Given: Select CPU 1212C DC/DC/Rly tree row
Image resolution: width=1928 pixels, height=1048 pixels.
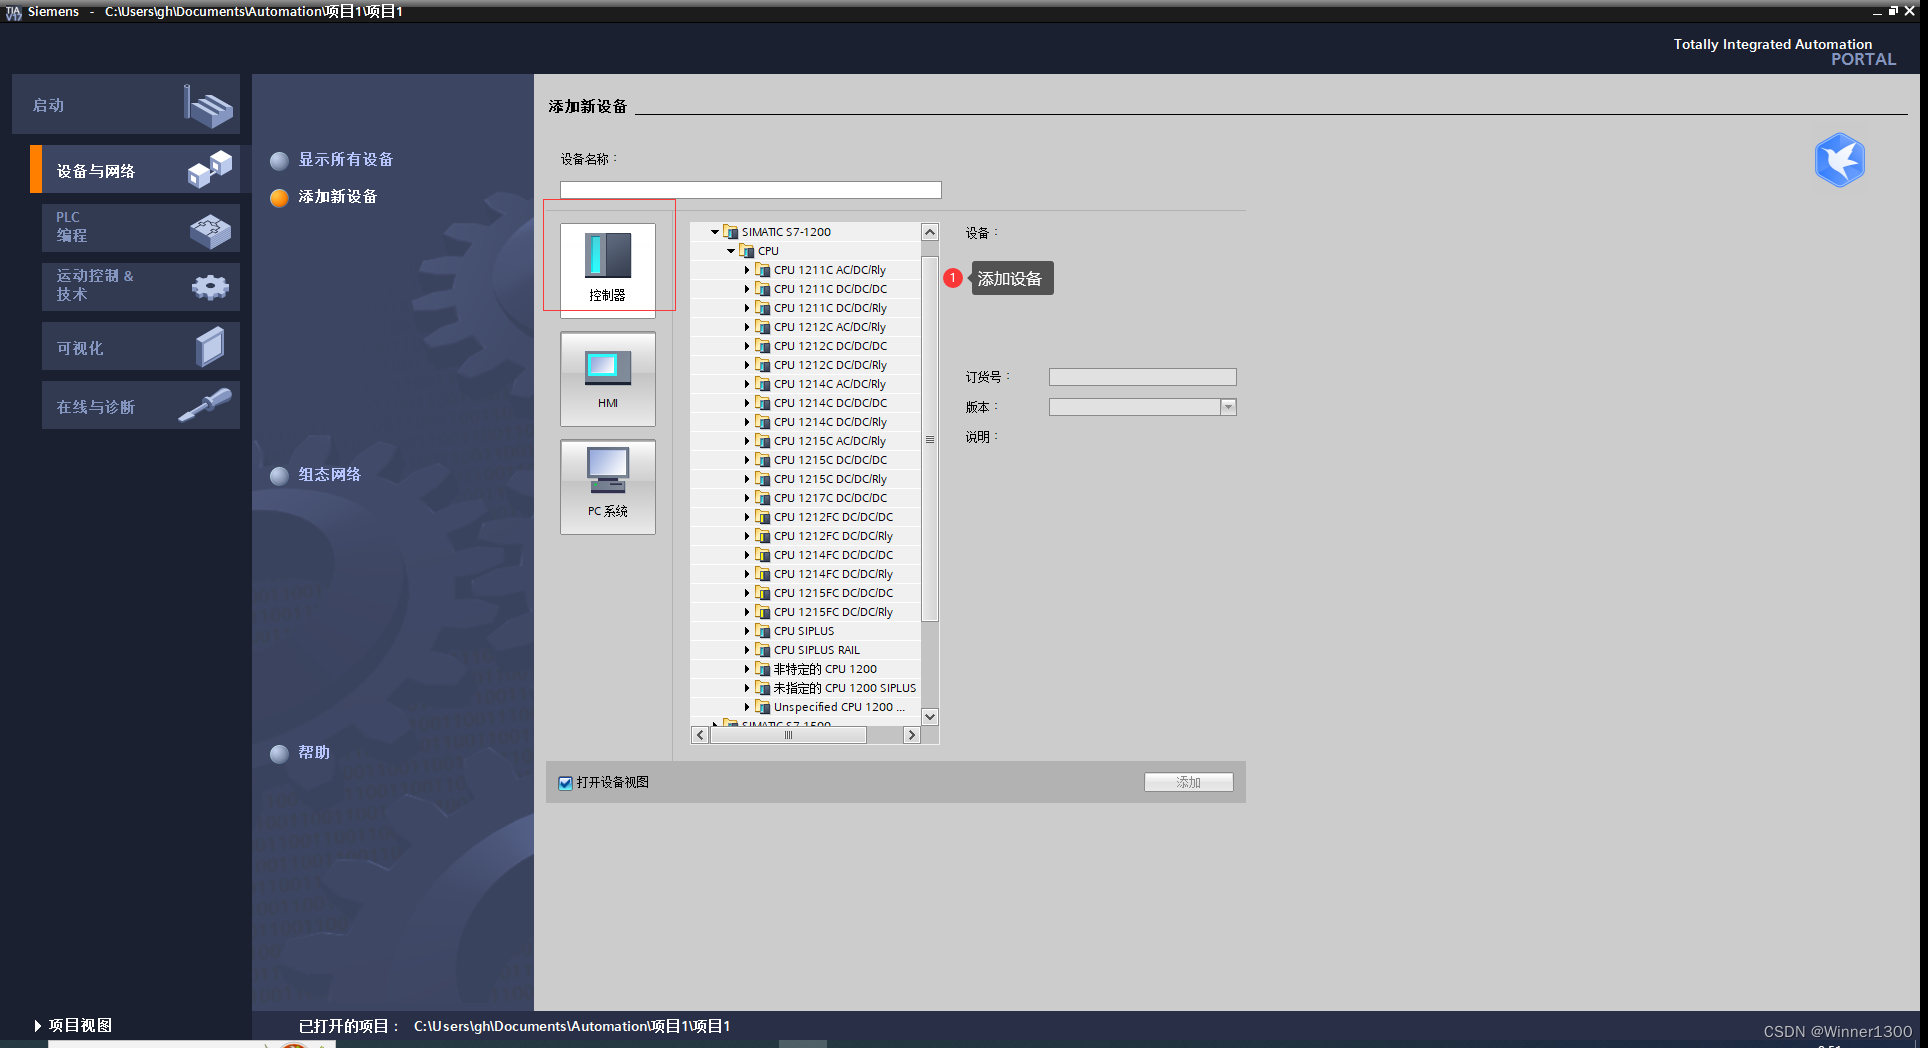Looking at the screenshot, I should click(x=805, y=365).
